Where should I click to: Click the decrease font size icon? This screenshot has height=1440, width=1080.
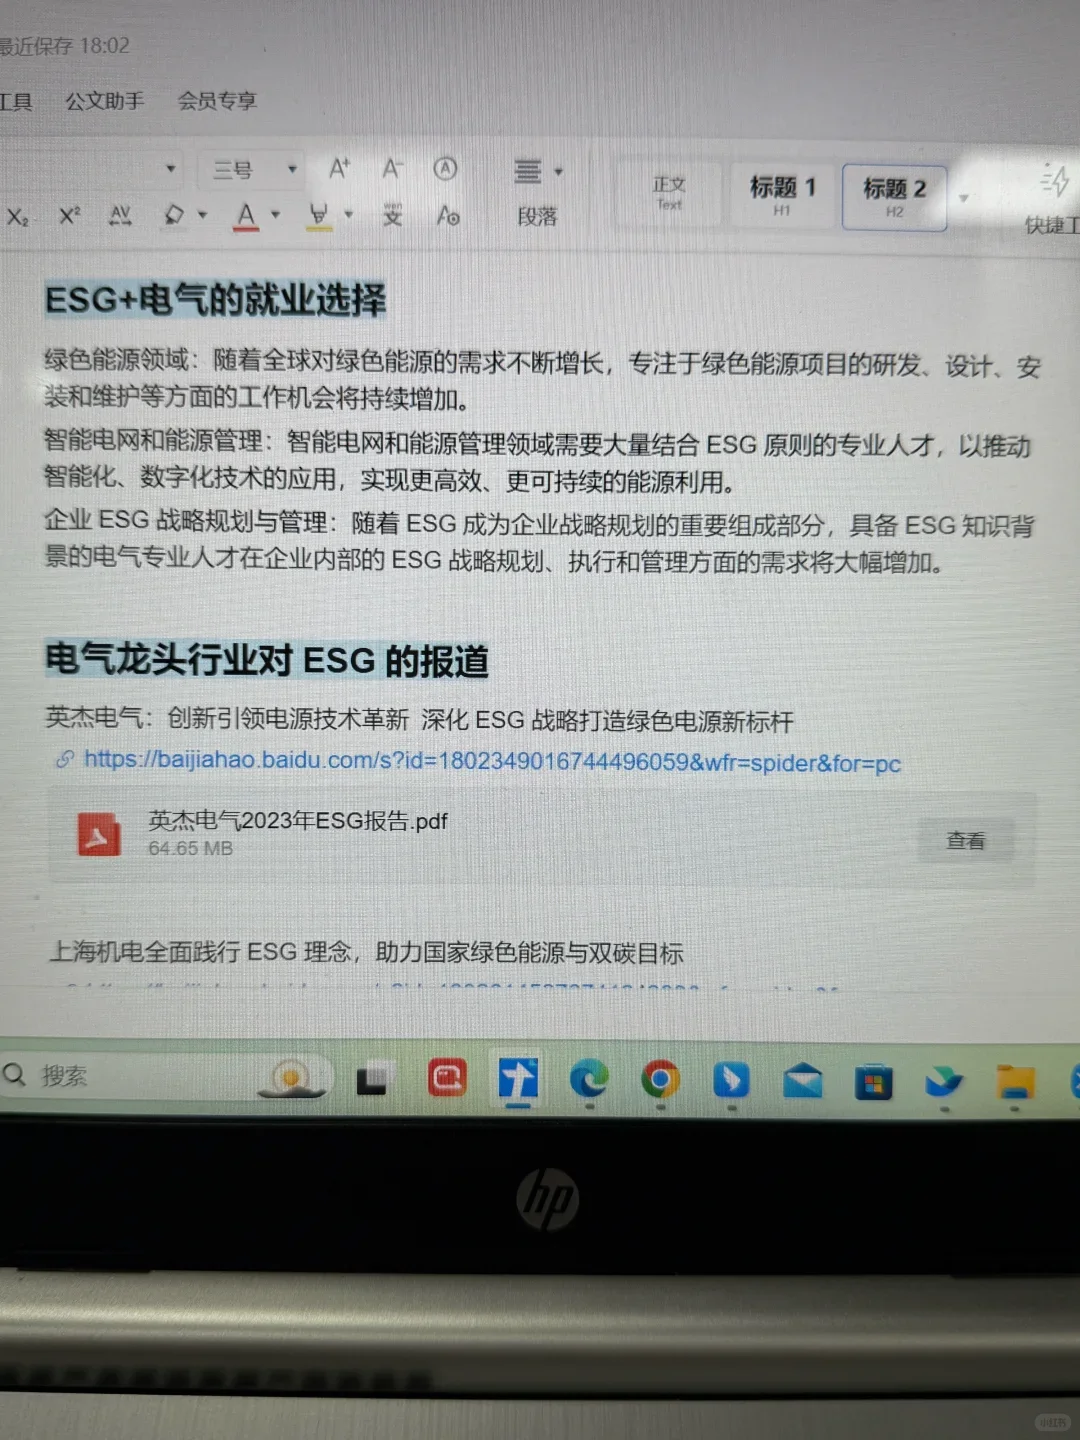tap(391, 170)
